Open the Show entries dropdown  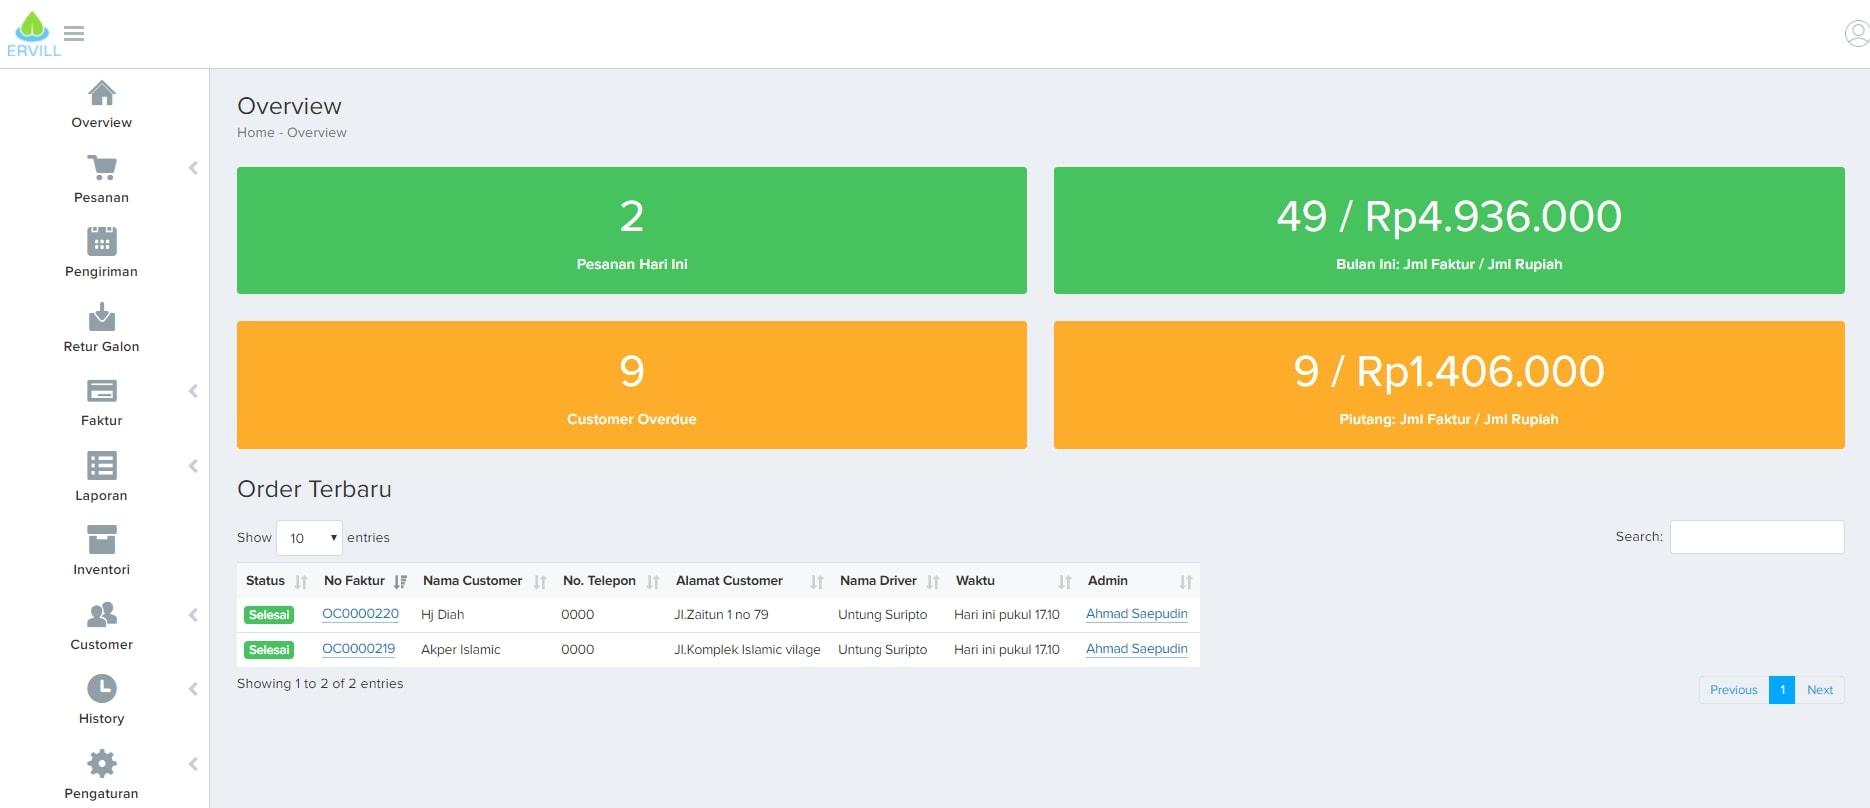309,538
